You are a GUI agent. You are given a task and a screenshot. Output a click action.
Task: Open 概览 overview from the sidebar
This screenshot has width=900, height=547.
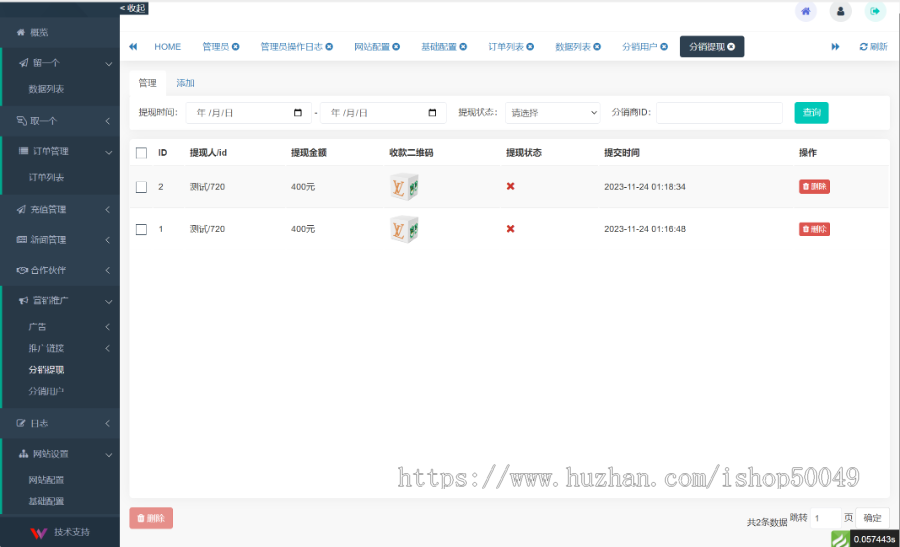tap(60, 33)
